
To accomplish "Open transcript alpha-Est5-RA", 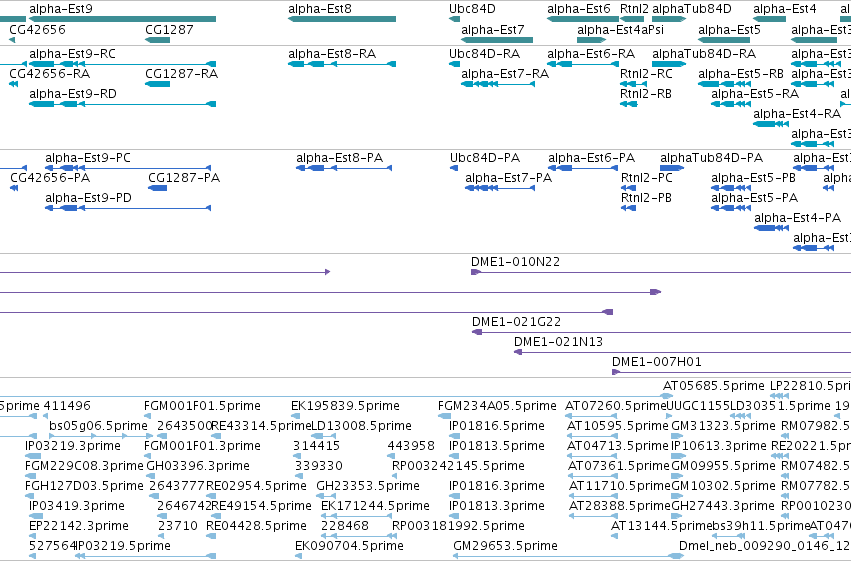I will point(731,104).
